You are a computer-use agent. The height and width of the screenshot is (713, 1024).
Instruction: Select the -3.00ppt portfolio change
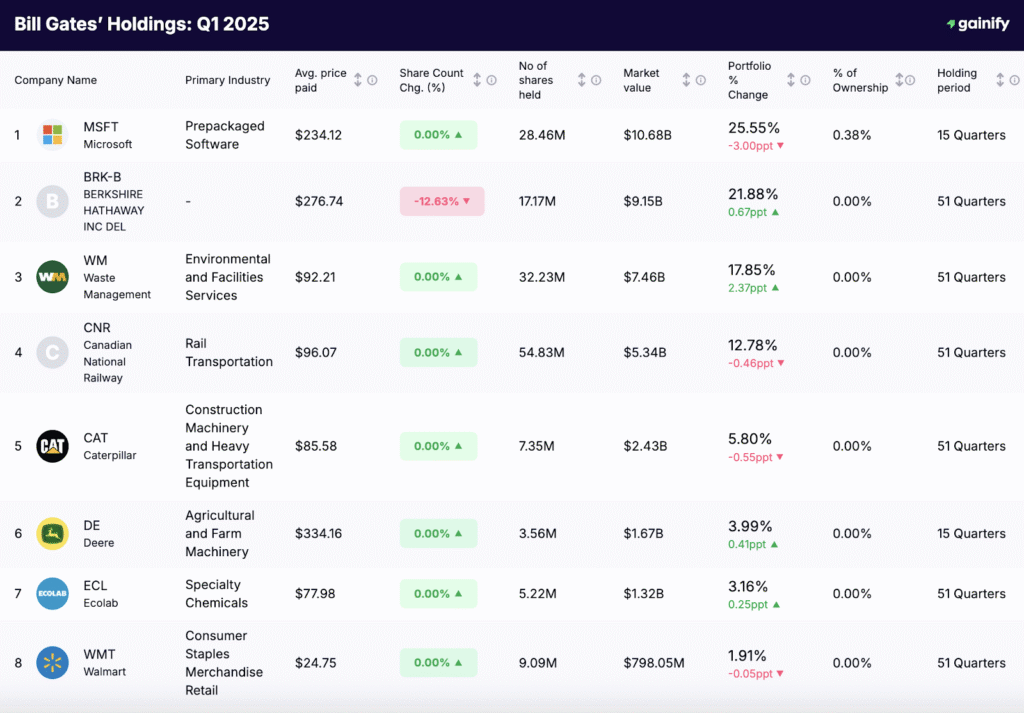pyautogui.click(x=756, y=146)
